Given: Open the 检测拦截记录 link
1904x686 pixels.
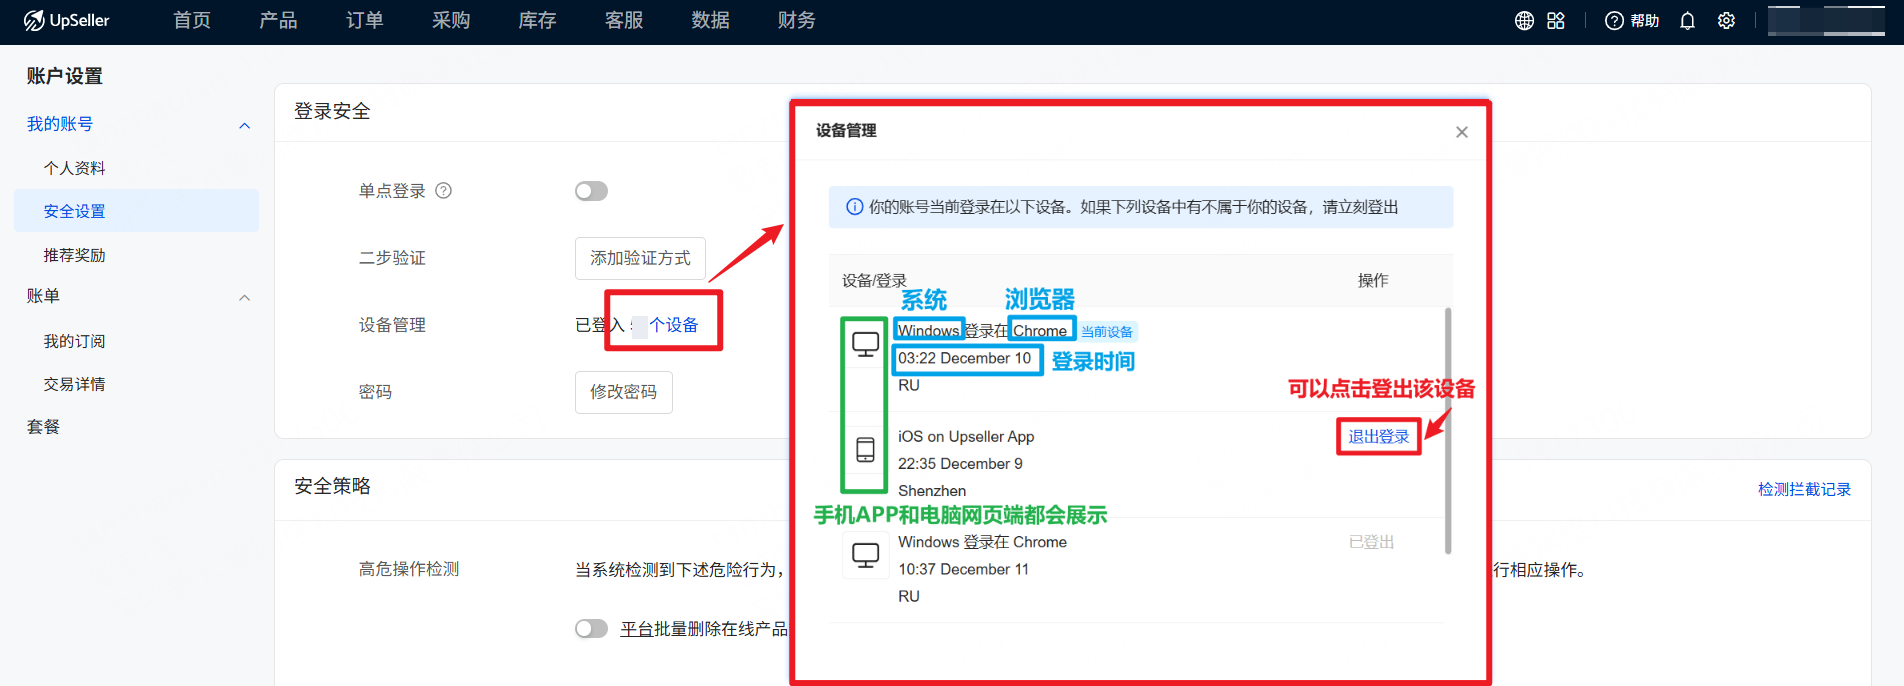Looking at the screenshot, I should [1804, 489].
